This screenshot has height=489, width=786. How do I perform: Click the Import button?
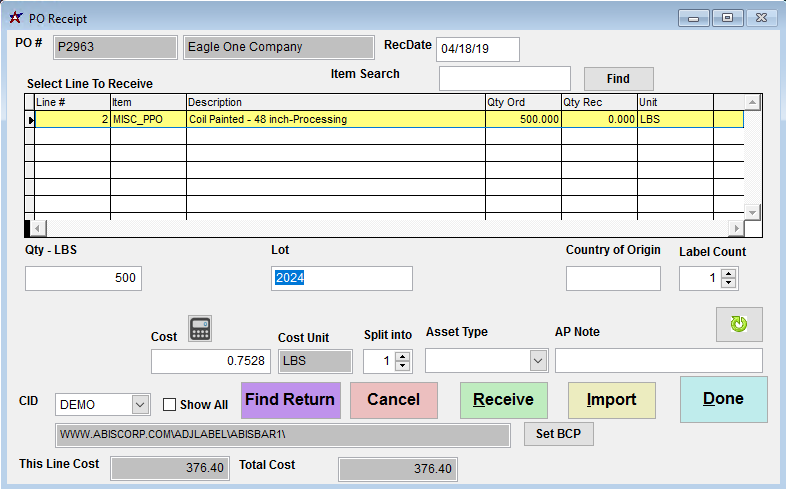[x=611, y=400]
